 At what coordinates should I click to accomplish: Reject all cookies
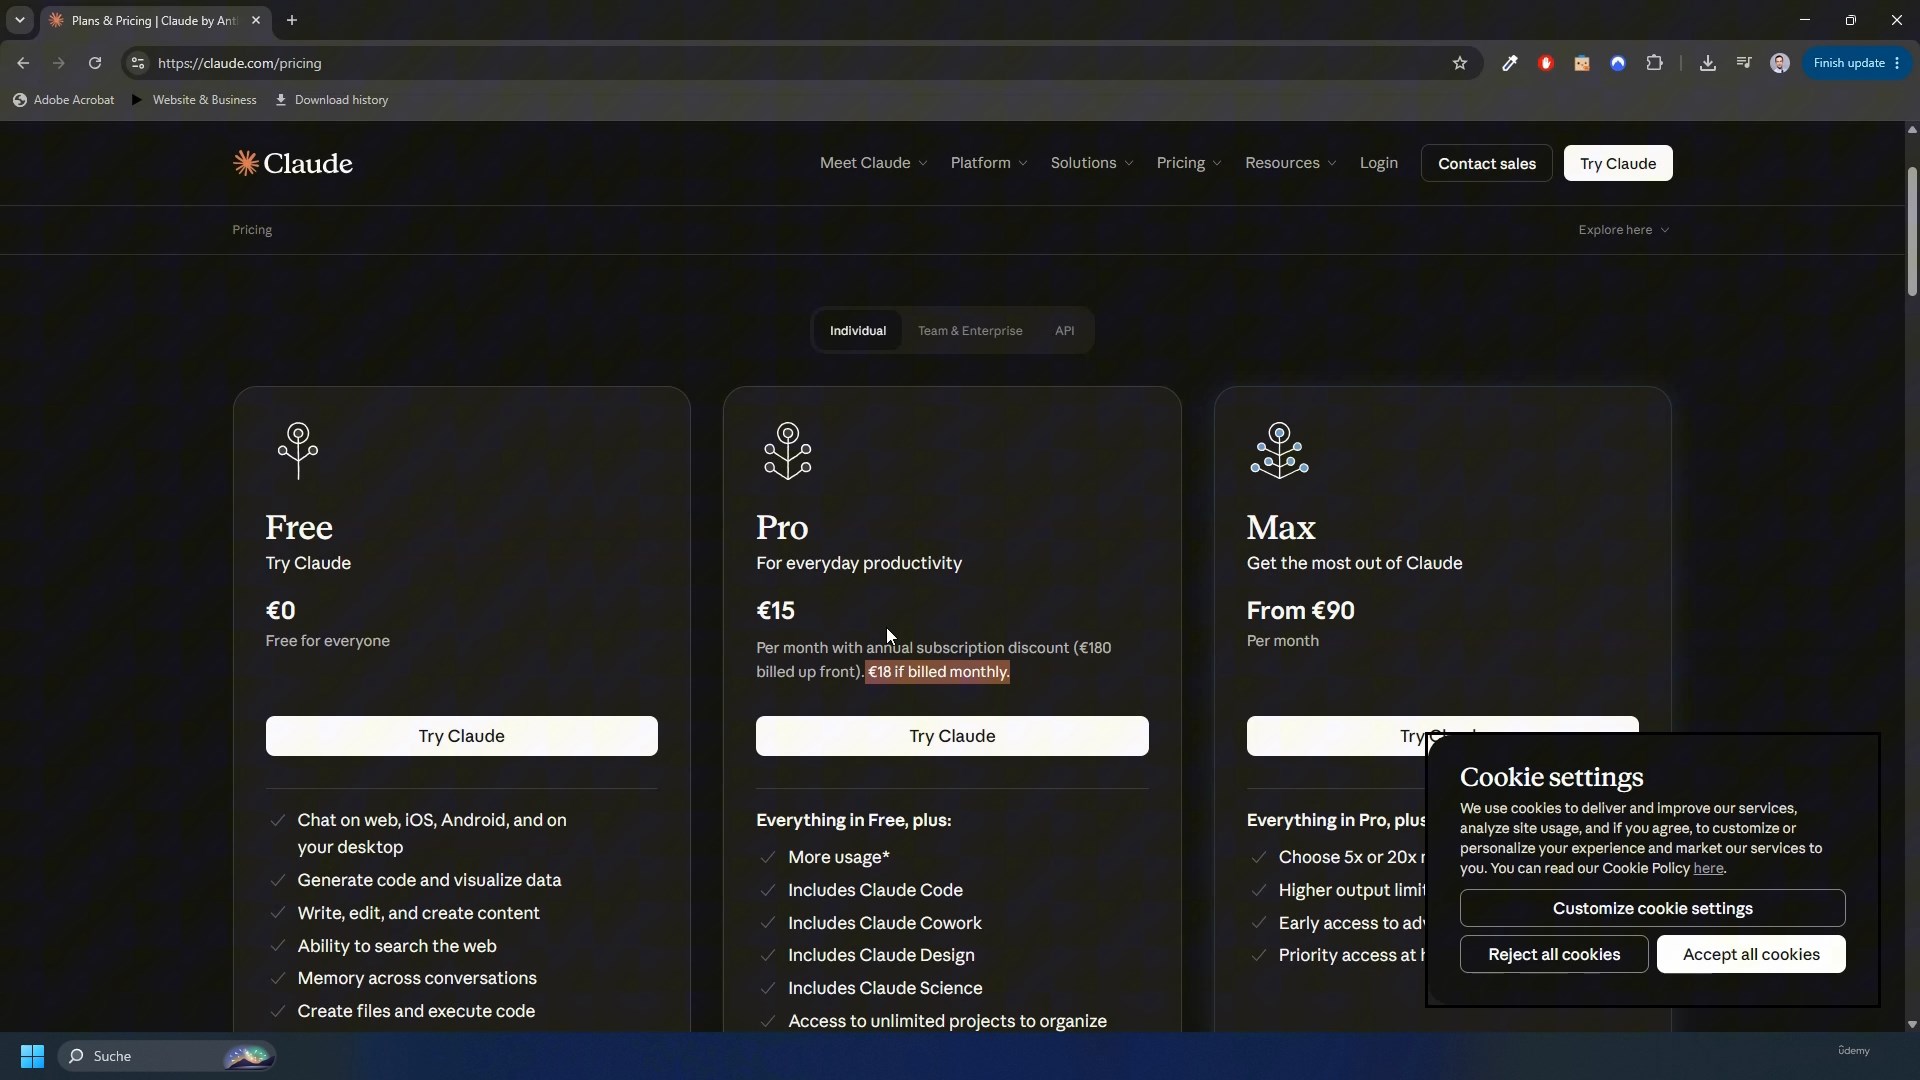[1554, 954]
